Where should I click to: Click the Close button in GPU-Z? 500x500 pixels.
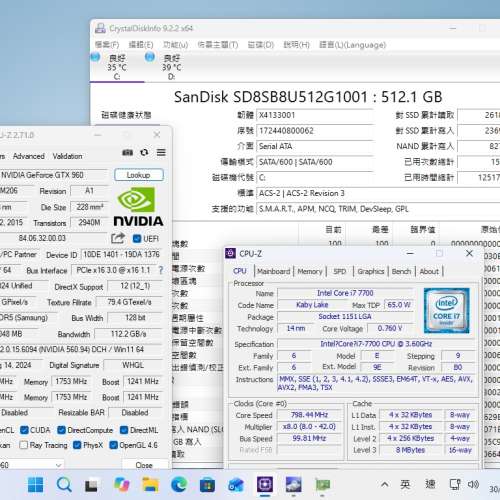coord(144,465)
